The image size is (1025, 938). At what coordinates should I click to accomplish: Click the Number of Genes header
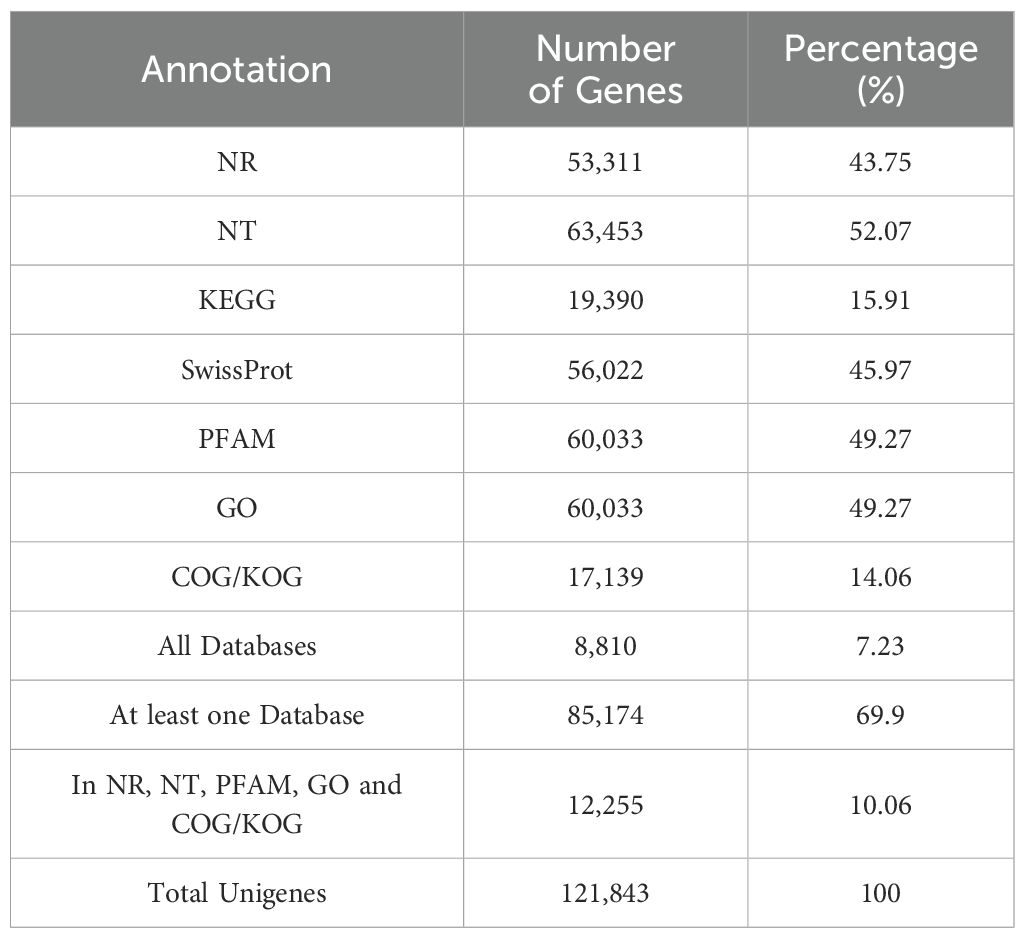tap(605, 69)
